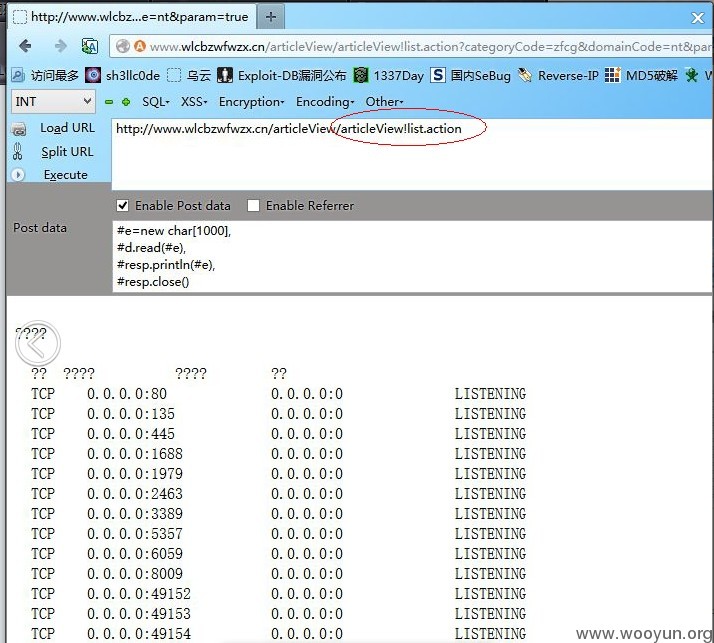Click the browser forward arrow
This screenshot has height=643, width=714.
coord(60,46)
